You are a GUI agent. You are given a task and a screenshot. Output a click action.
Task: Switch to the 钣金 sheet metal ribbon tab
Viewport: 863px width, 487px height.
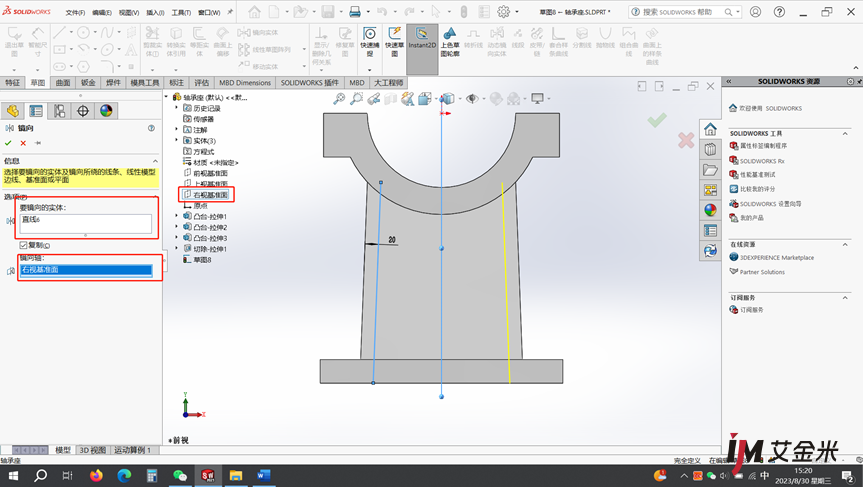click(88, 83)
